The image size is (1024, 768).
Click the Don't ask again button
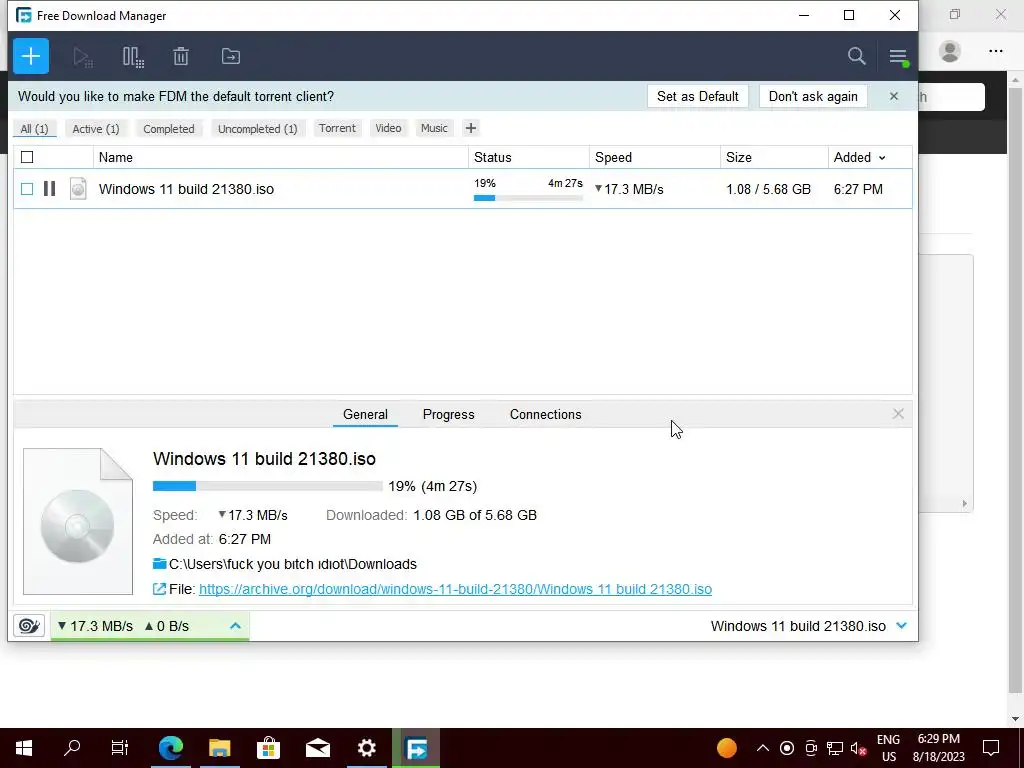(x=813, y=96)
